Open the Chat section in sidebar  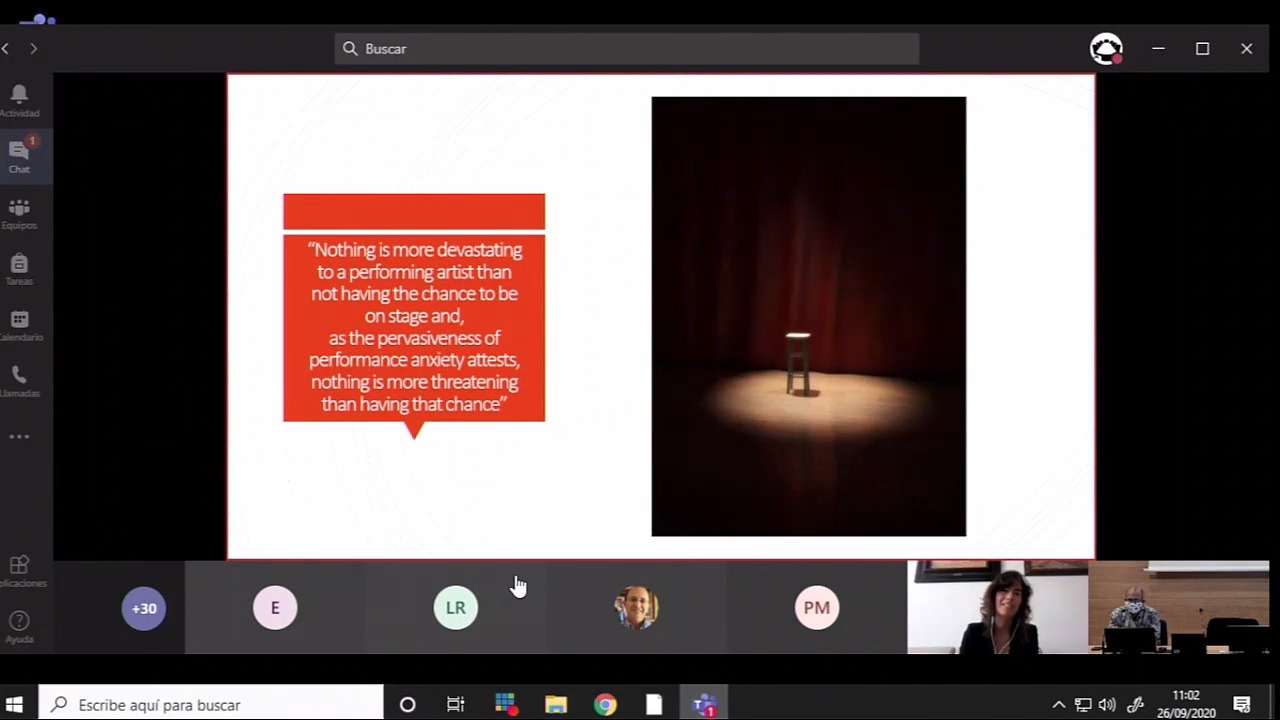click(19, 155)
